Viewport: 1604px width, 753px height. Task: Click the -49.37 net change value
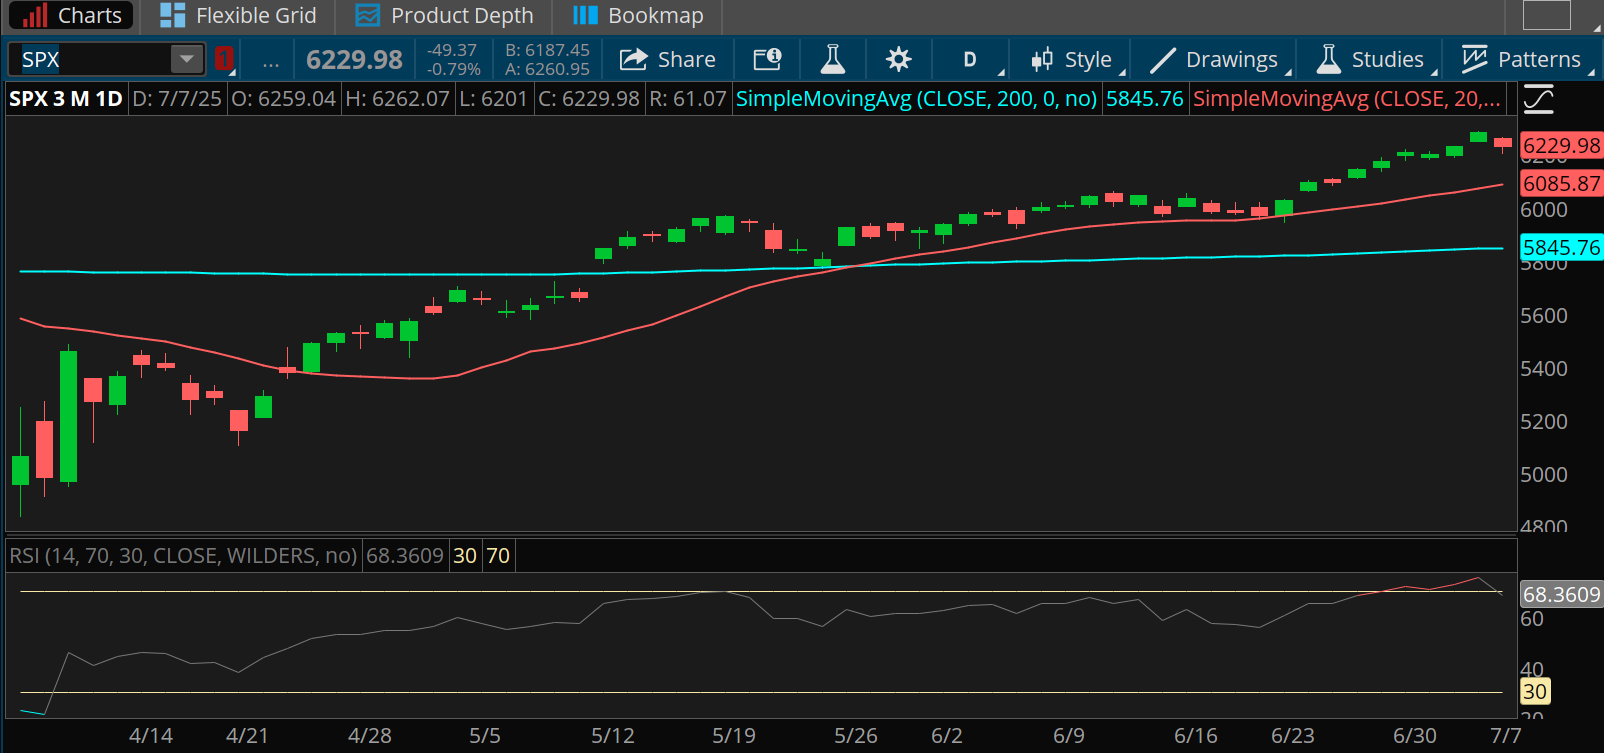tap(452, 50)
